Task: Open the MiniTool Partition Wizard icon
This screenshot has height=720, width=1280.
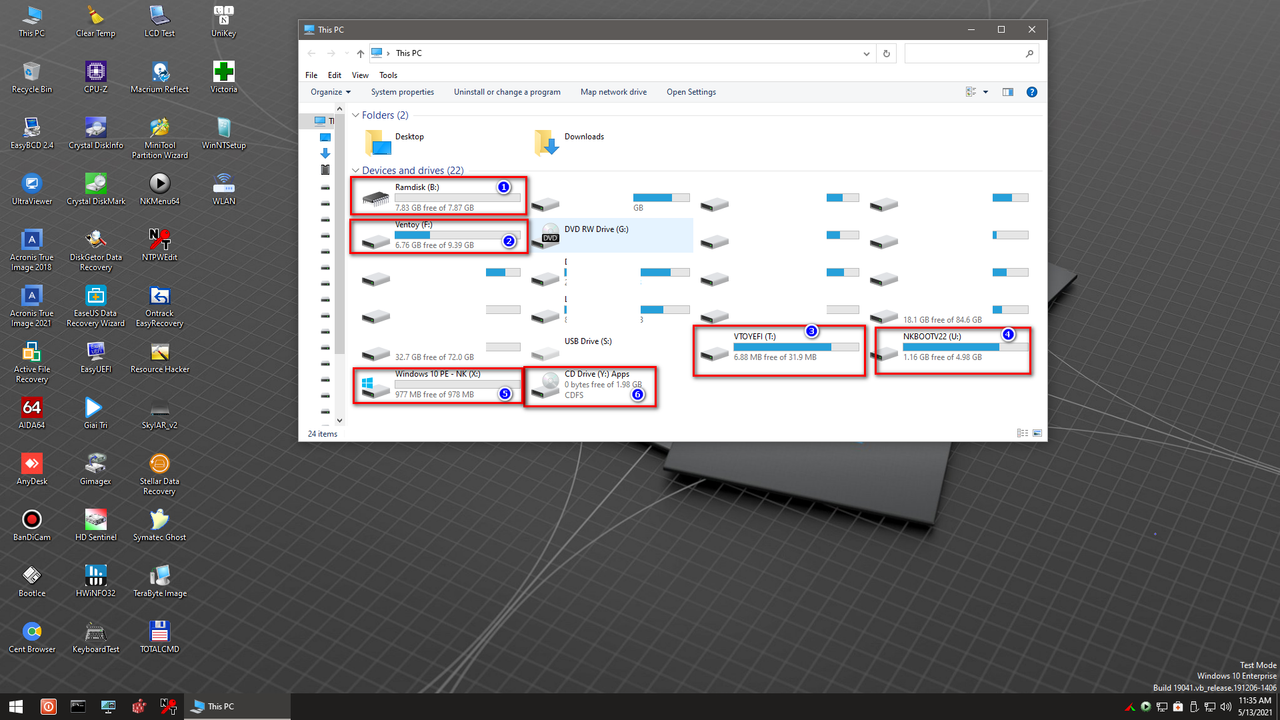Action: [160, 139]
